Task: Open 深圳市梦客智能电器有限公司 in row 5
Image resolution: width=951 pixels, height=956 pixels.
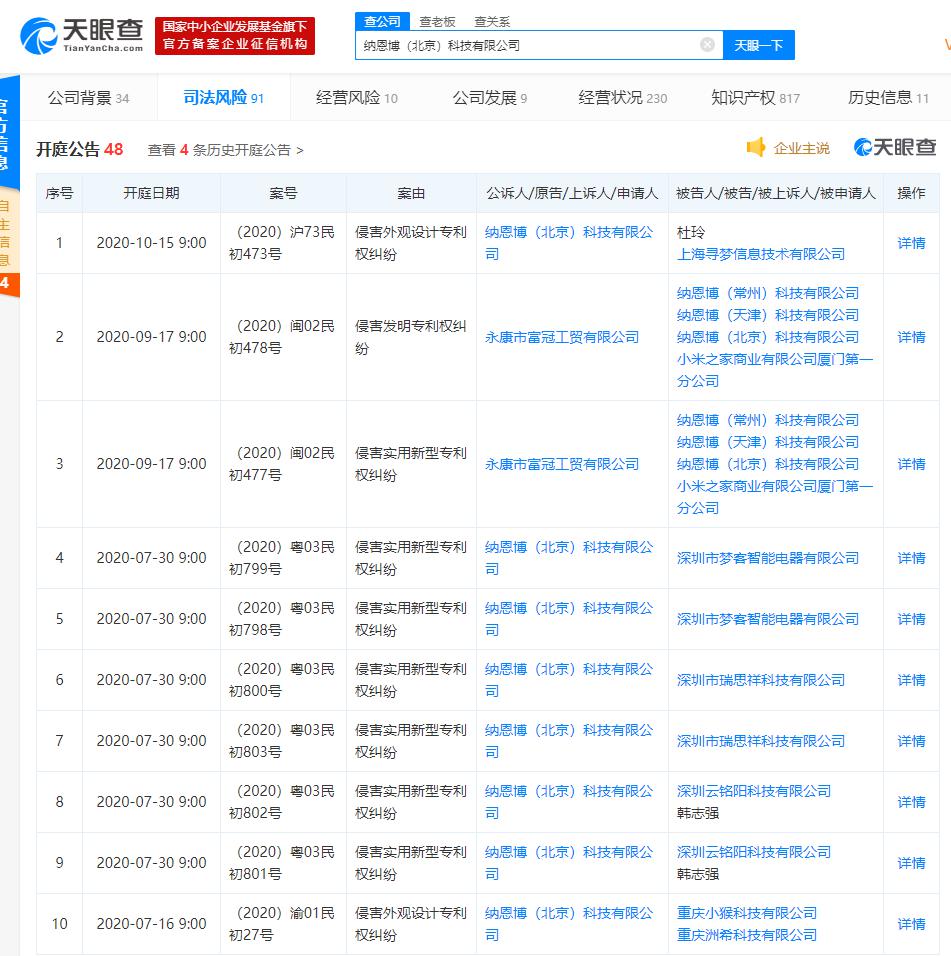Action: (x=768, y=619)
